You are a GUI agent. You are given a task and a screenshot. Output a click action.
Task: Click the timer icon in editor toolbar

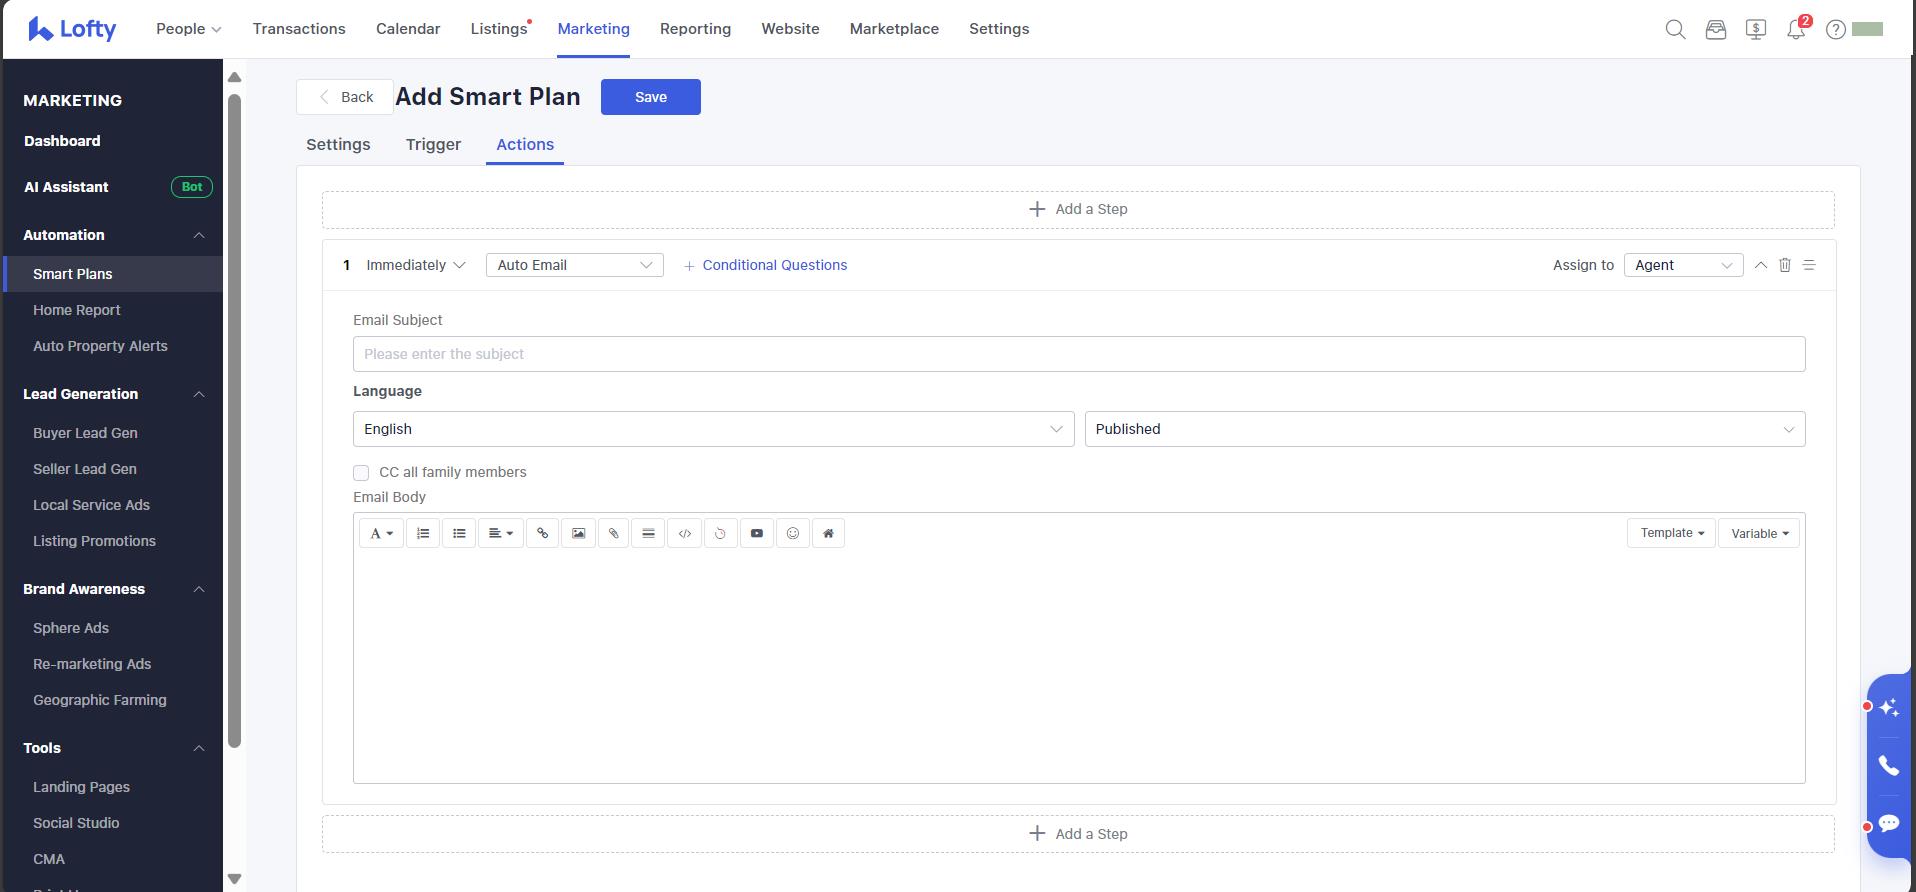(720, 533)
